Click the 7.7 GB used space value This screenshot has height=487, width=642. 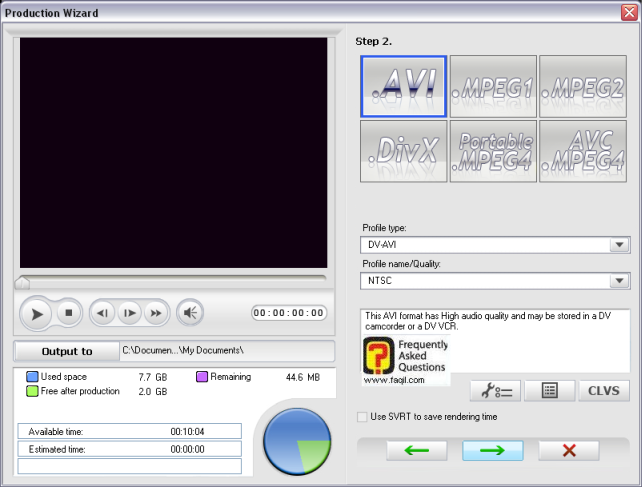click(153, 377)
